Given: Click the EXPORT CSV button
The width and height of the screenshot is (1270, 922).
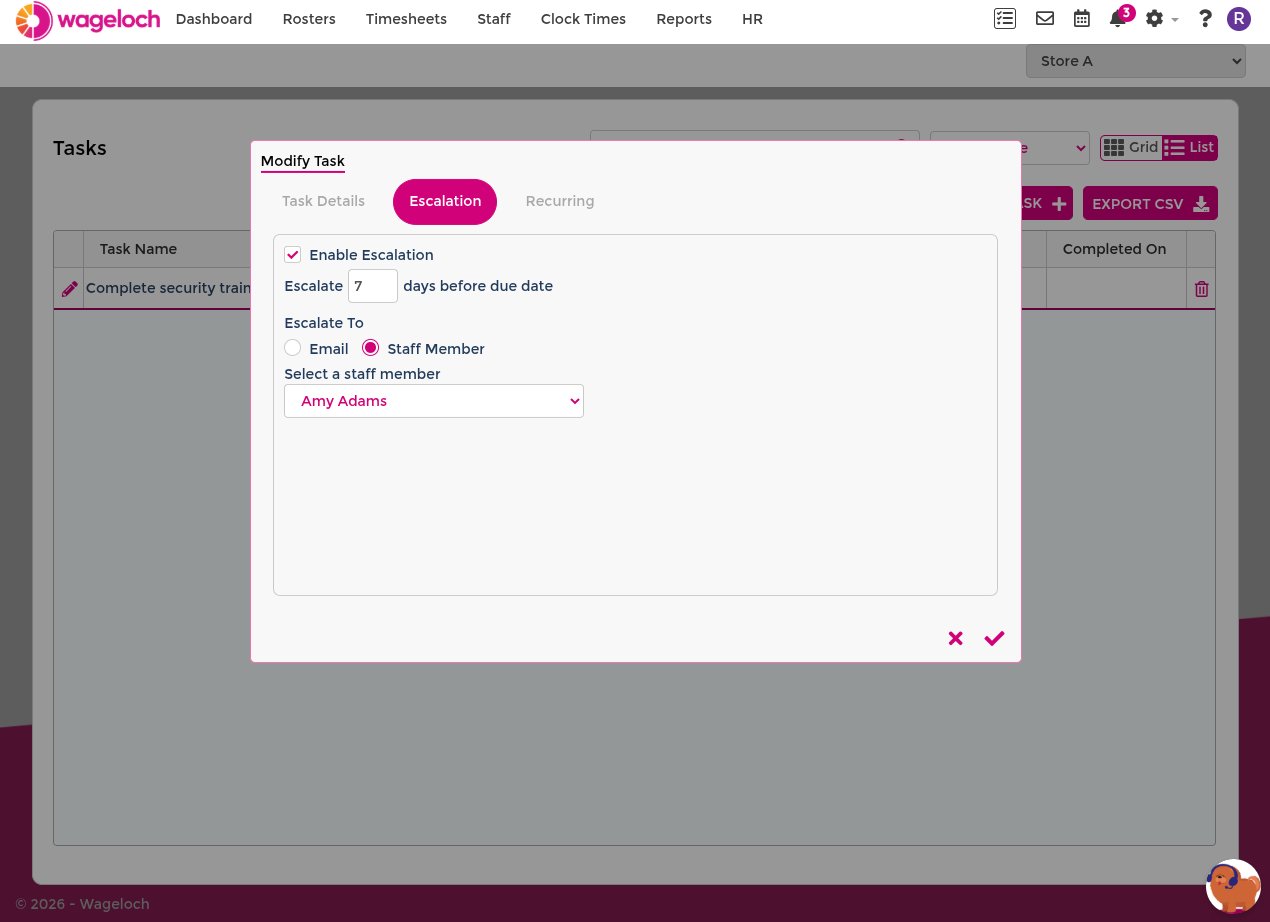Looking at the screenshot, I should point(1150,204).
